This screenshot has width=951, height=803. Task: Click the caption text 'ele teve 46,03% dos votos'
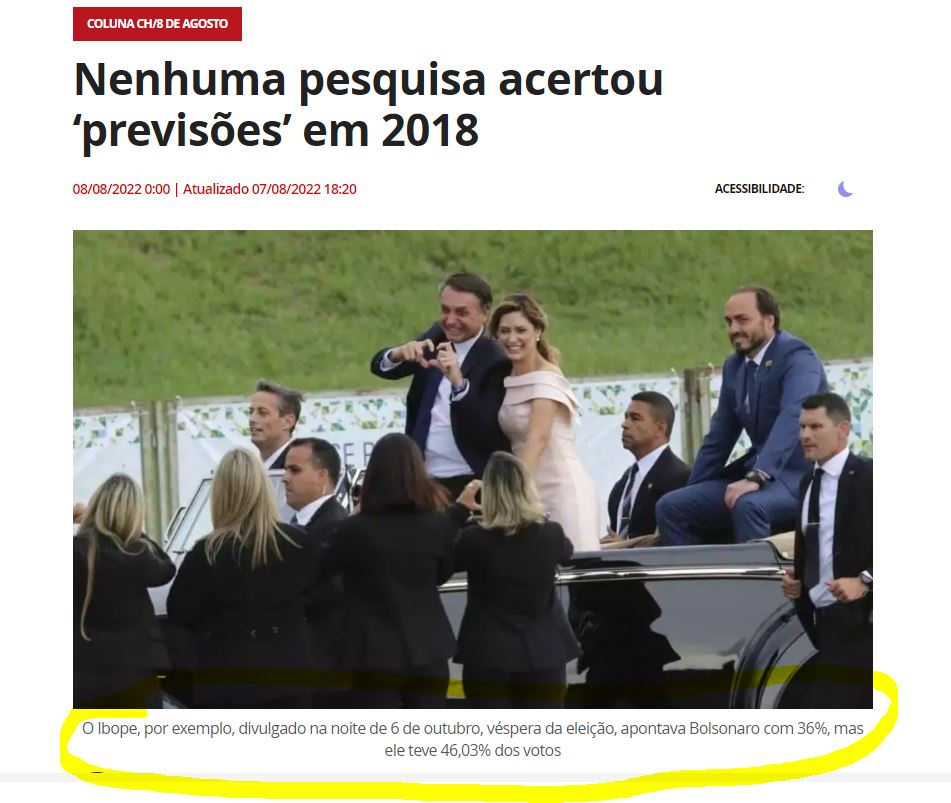(x=472, y=751)
